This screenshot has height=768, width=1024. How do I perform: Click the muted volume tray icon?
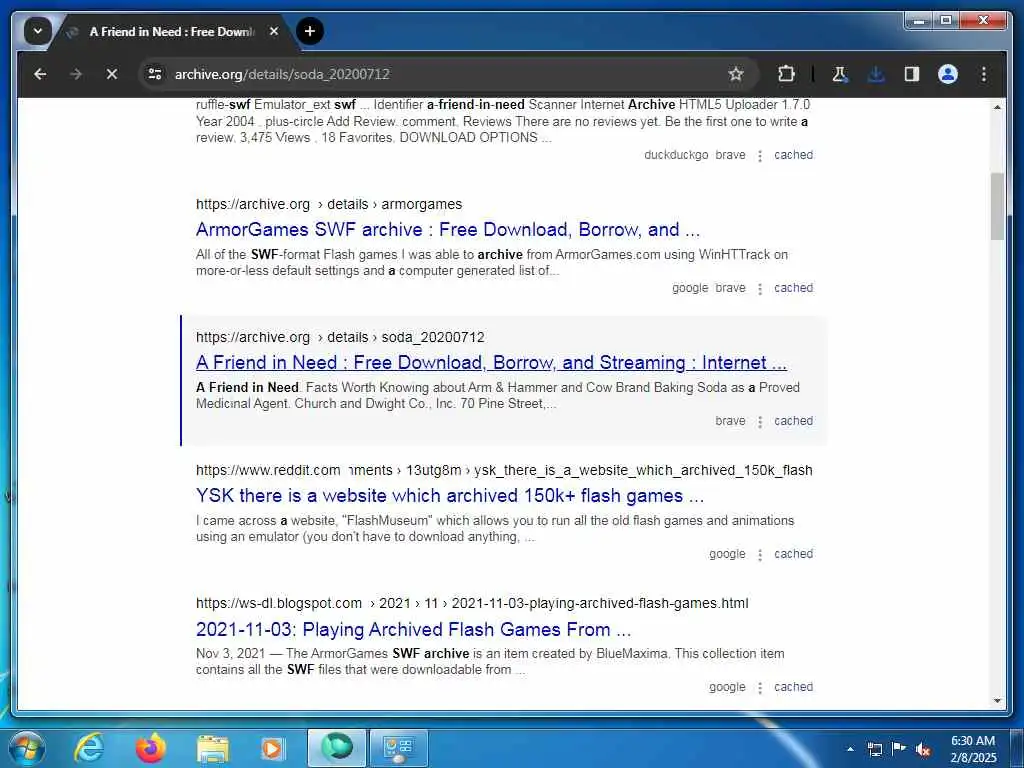pyautogui.click(x=923, y=750)
